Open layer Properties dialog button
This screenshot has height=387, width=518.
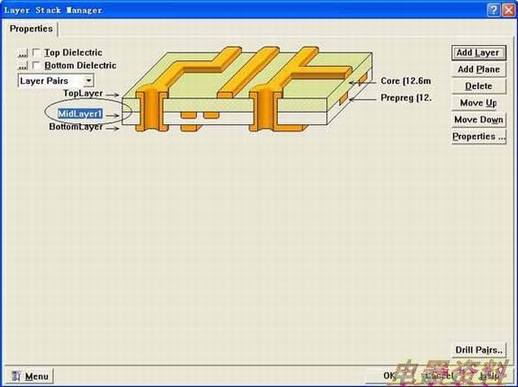[x=479, y=136]
